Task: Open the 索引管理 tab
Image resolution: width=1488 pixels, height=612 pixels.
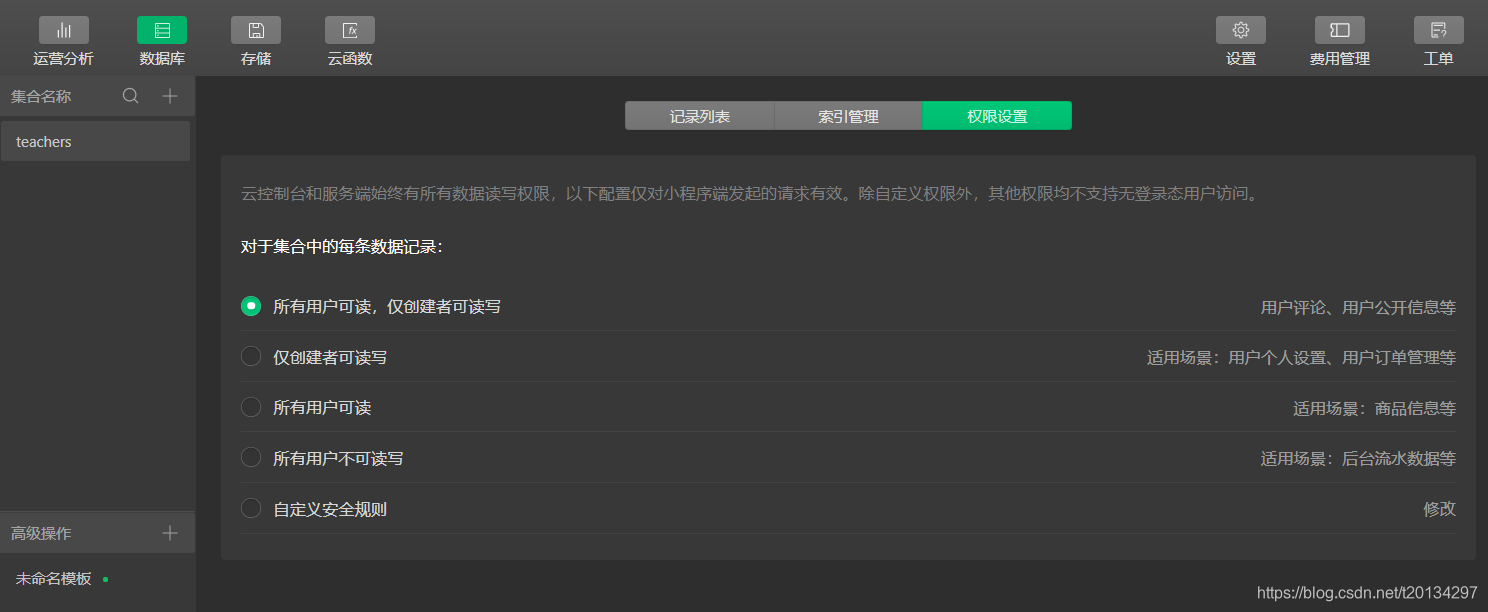Action: tap(847, 115)
